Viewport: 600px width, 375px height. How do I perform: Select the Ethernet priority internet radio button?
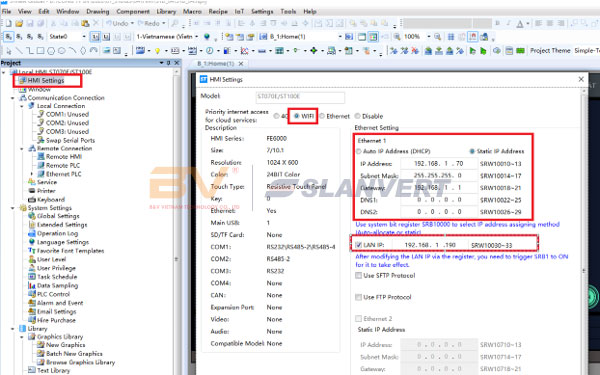point(322,116)
